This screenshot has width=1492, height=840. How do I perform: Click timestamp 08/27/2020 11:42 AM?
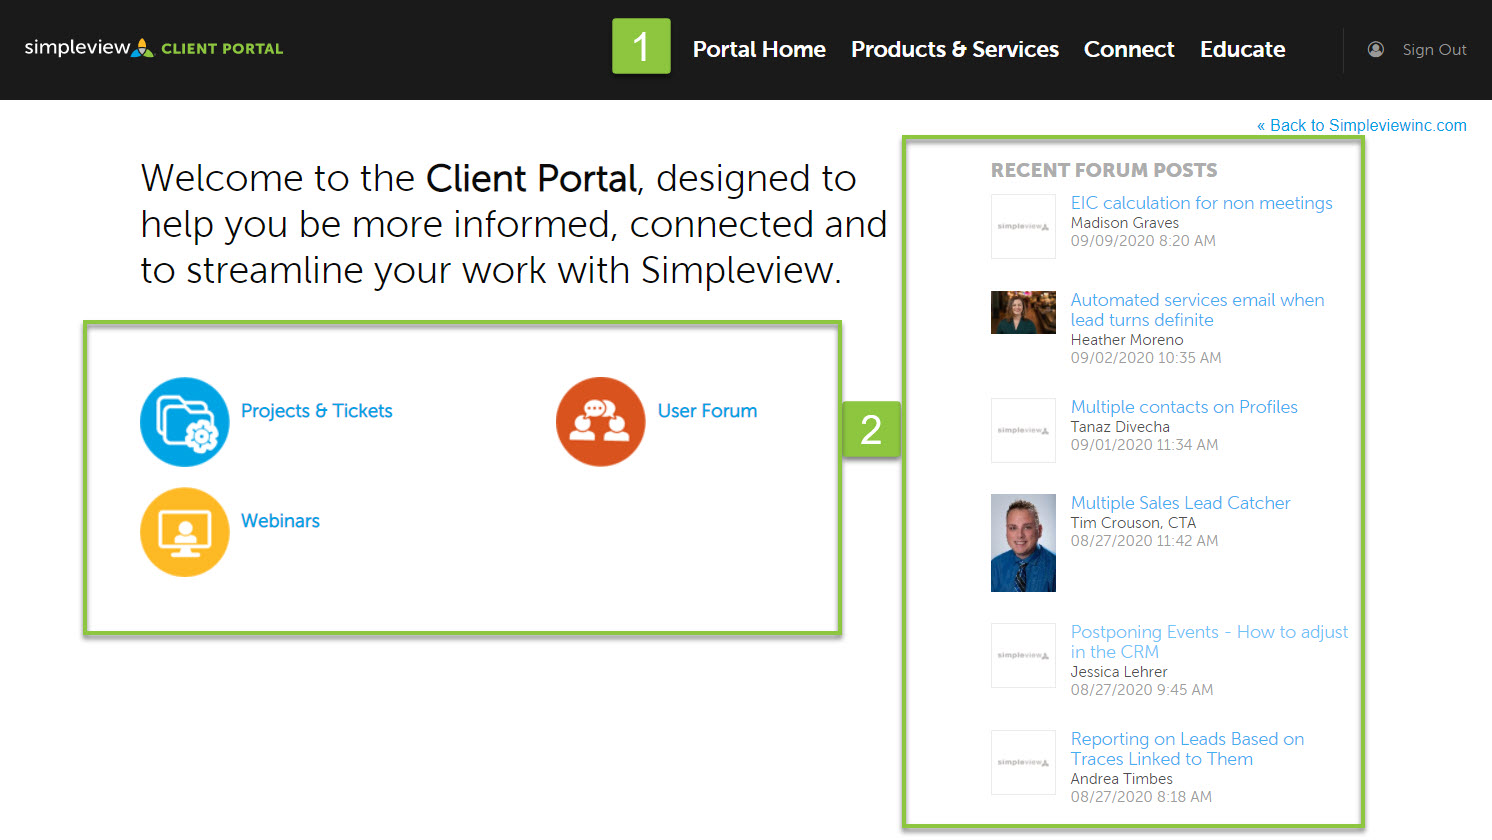click(x=1144, y=541)
